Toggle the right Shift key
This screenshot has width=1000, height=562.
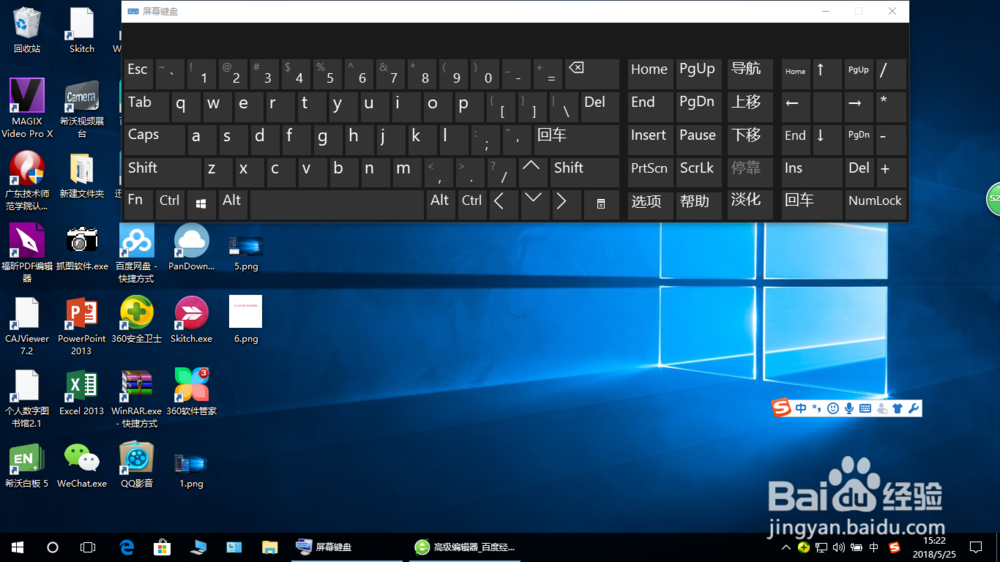(585, 172)
